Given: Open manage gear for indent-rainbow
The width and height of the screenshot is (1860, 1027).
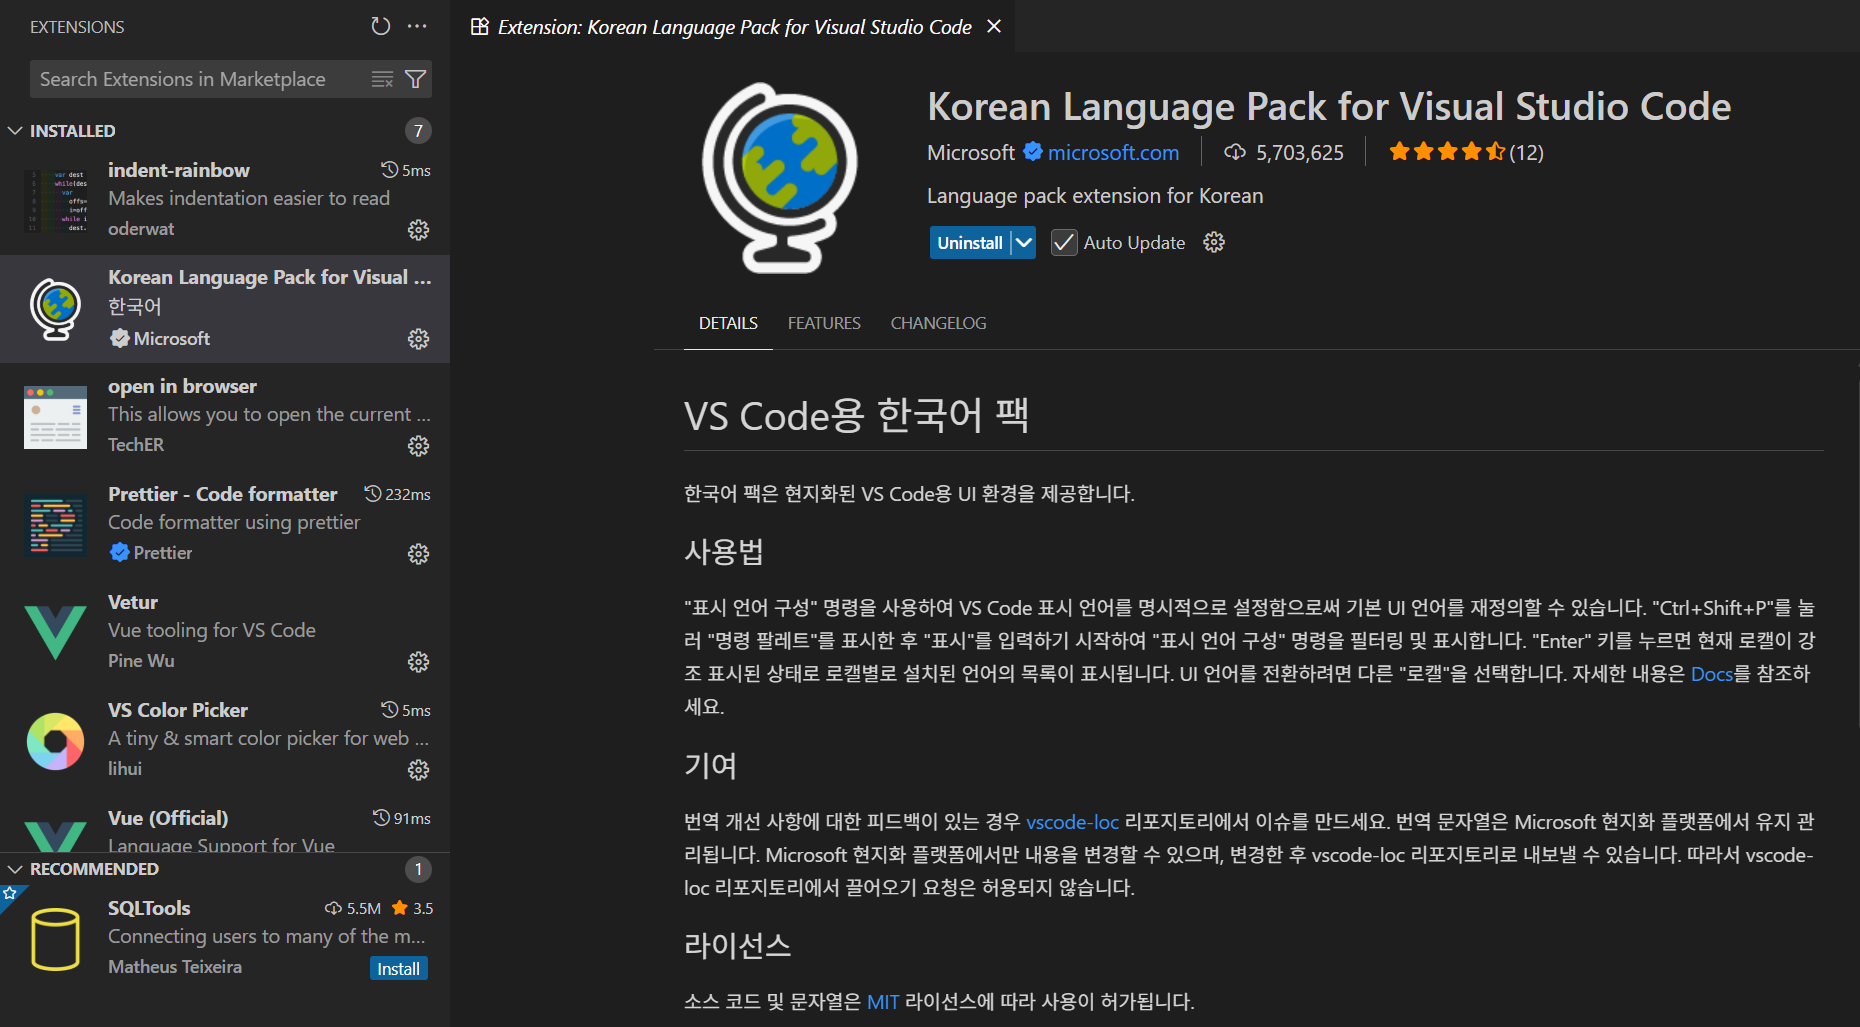Looking at the screenshot, I should point(418,230).
